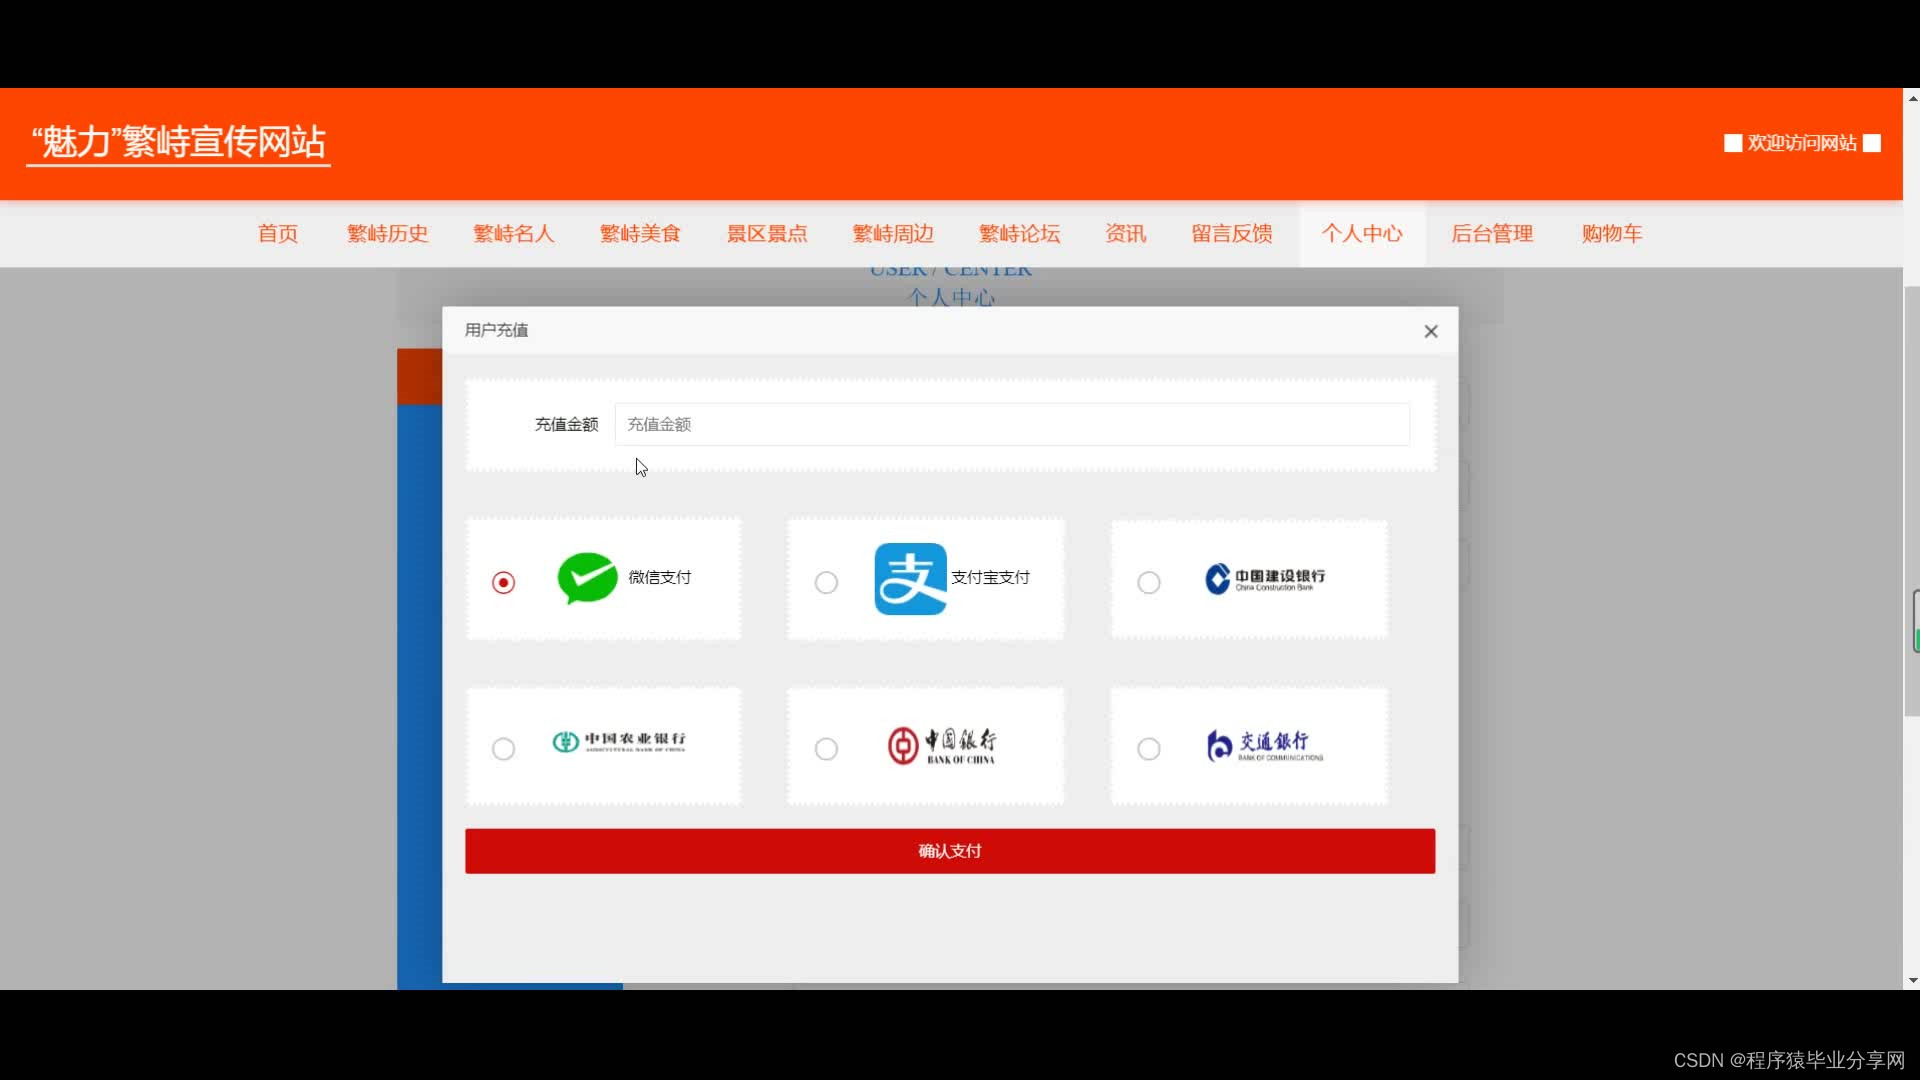Click the “魅力”繁峙宣传网站 site title
Viewport: 1920px width, 1080px height.
tap(178, 143)
